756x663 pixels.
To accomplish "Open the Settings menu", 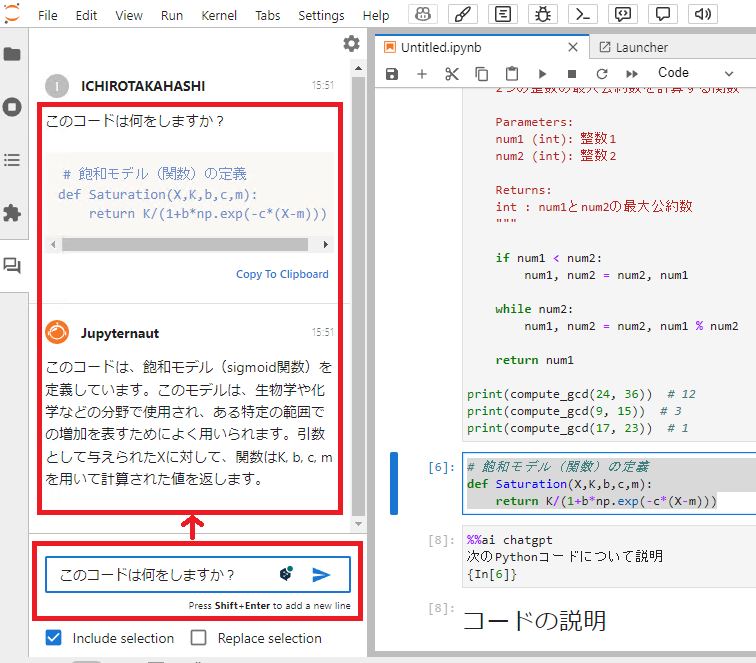I will click(x=321, y=16).
